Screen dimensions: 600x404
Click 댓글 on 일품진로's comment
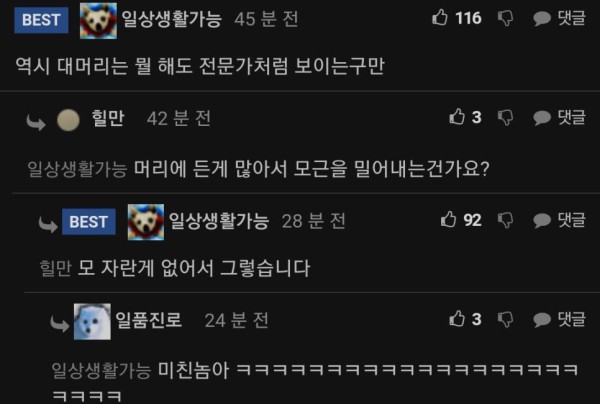pos(559,319)
